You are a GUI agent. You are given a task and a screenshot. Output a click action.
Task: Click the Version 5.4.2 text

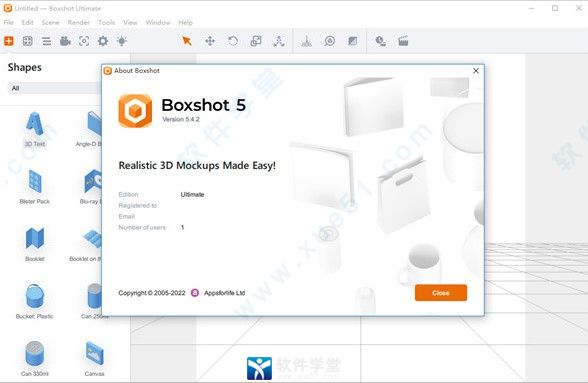(181, 119)
